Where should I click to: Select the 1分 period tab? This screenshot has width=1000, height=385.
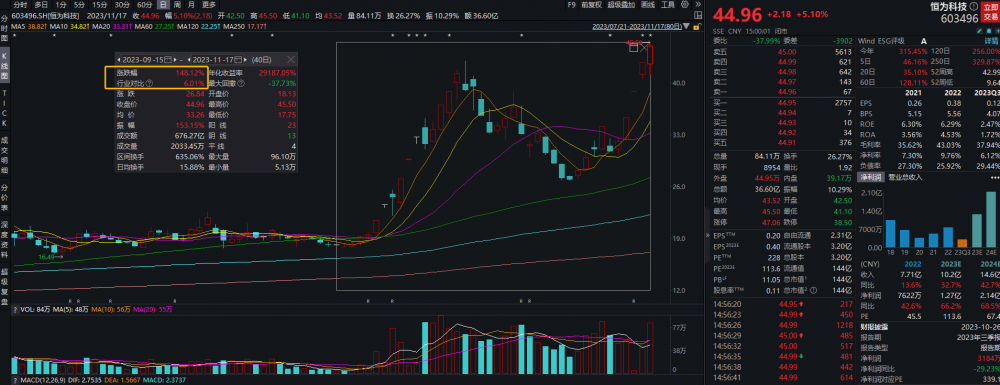(x=61, y=4)
